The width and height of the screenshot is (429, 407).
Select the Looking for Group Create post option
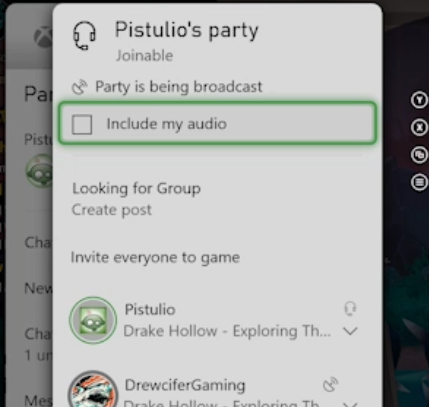pyautogui.click(x=136, y=199)
